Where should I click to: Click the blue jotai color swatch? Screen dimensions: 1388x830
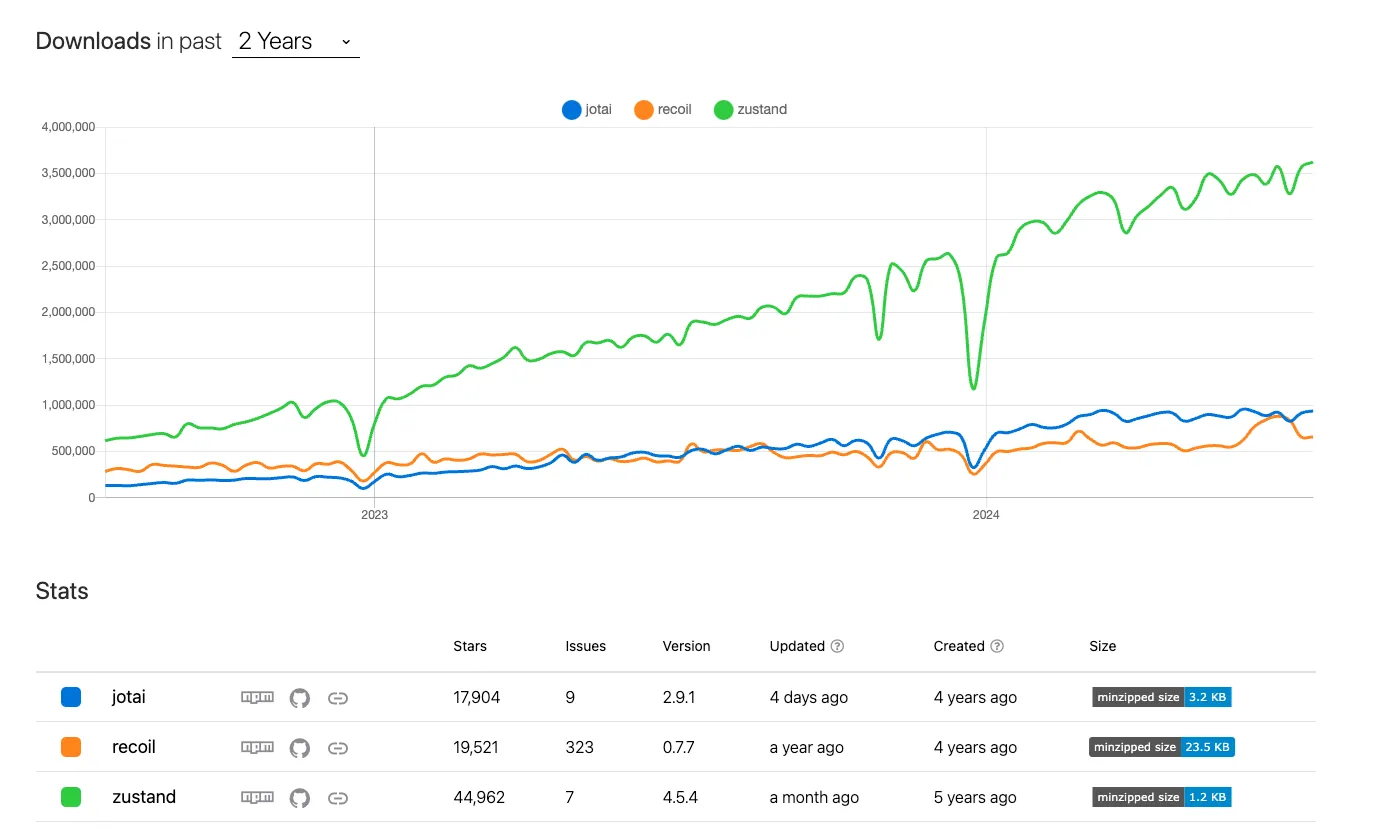click(x=71, y=697)
